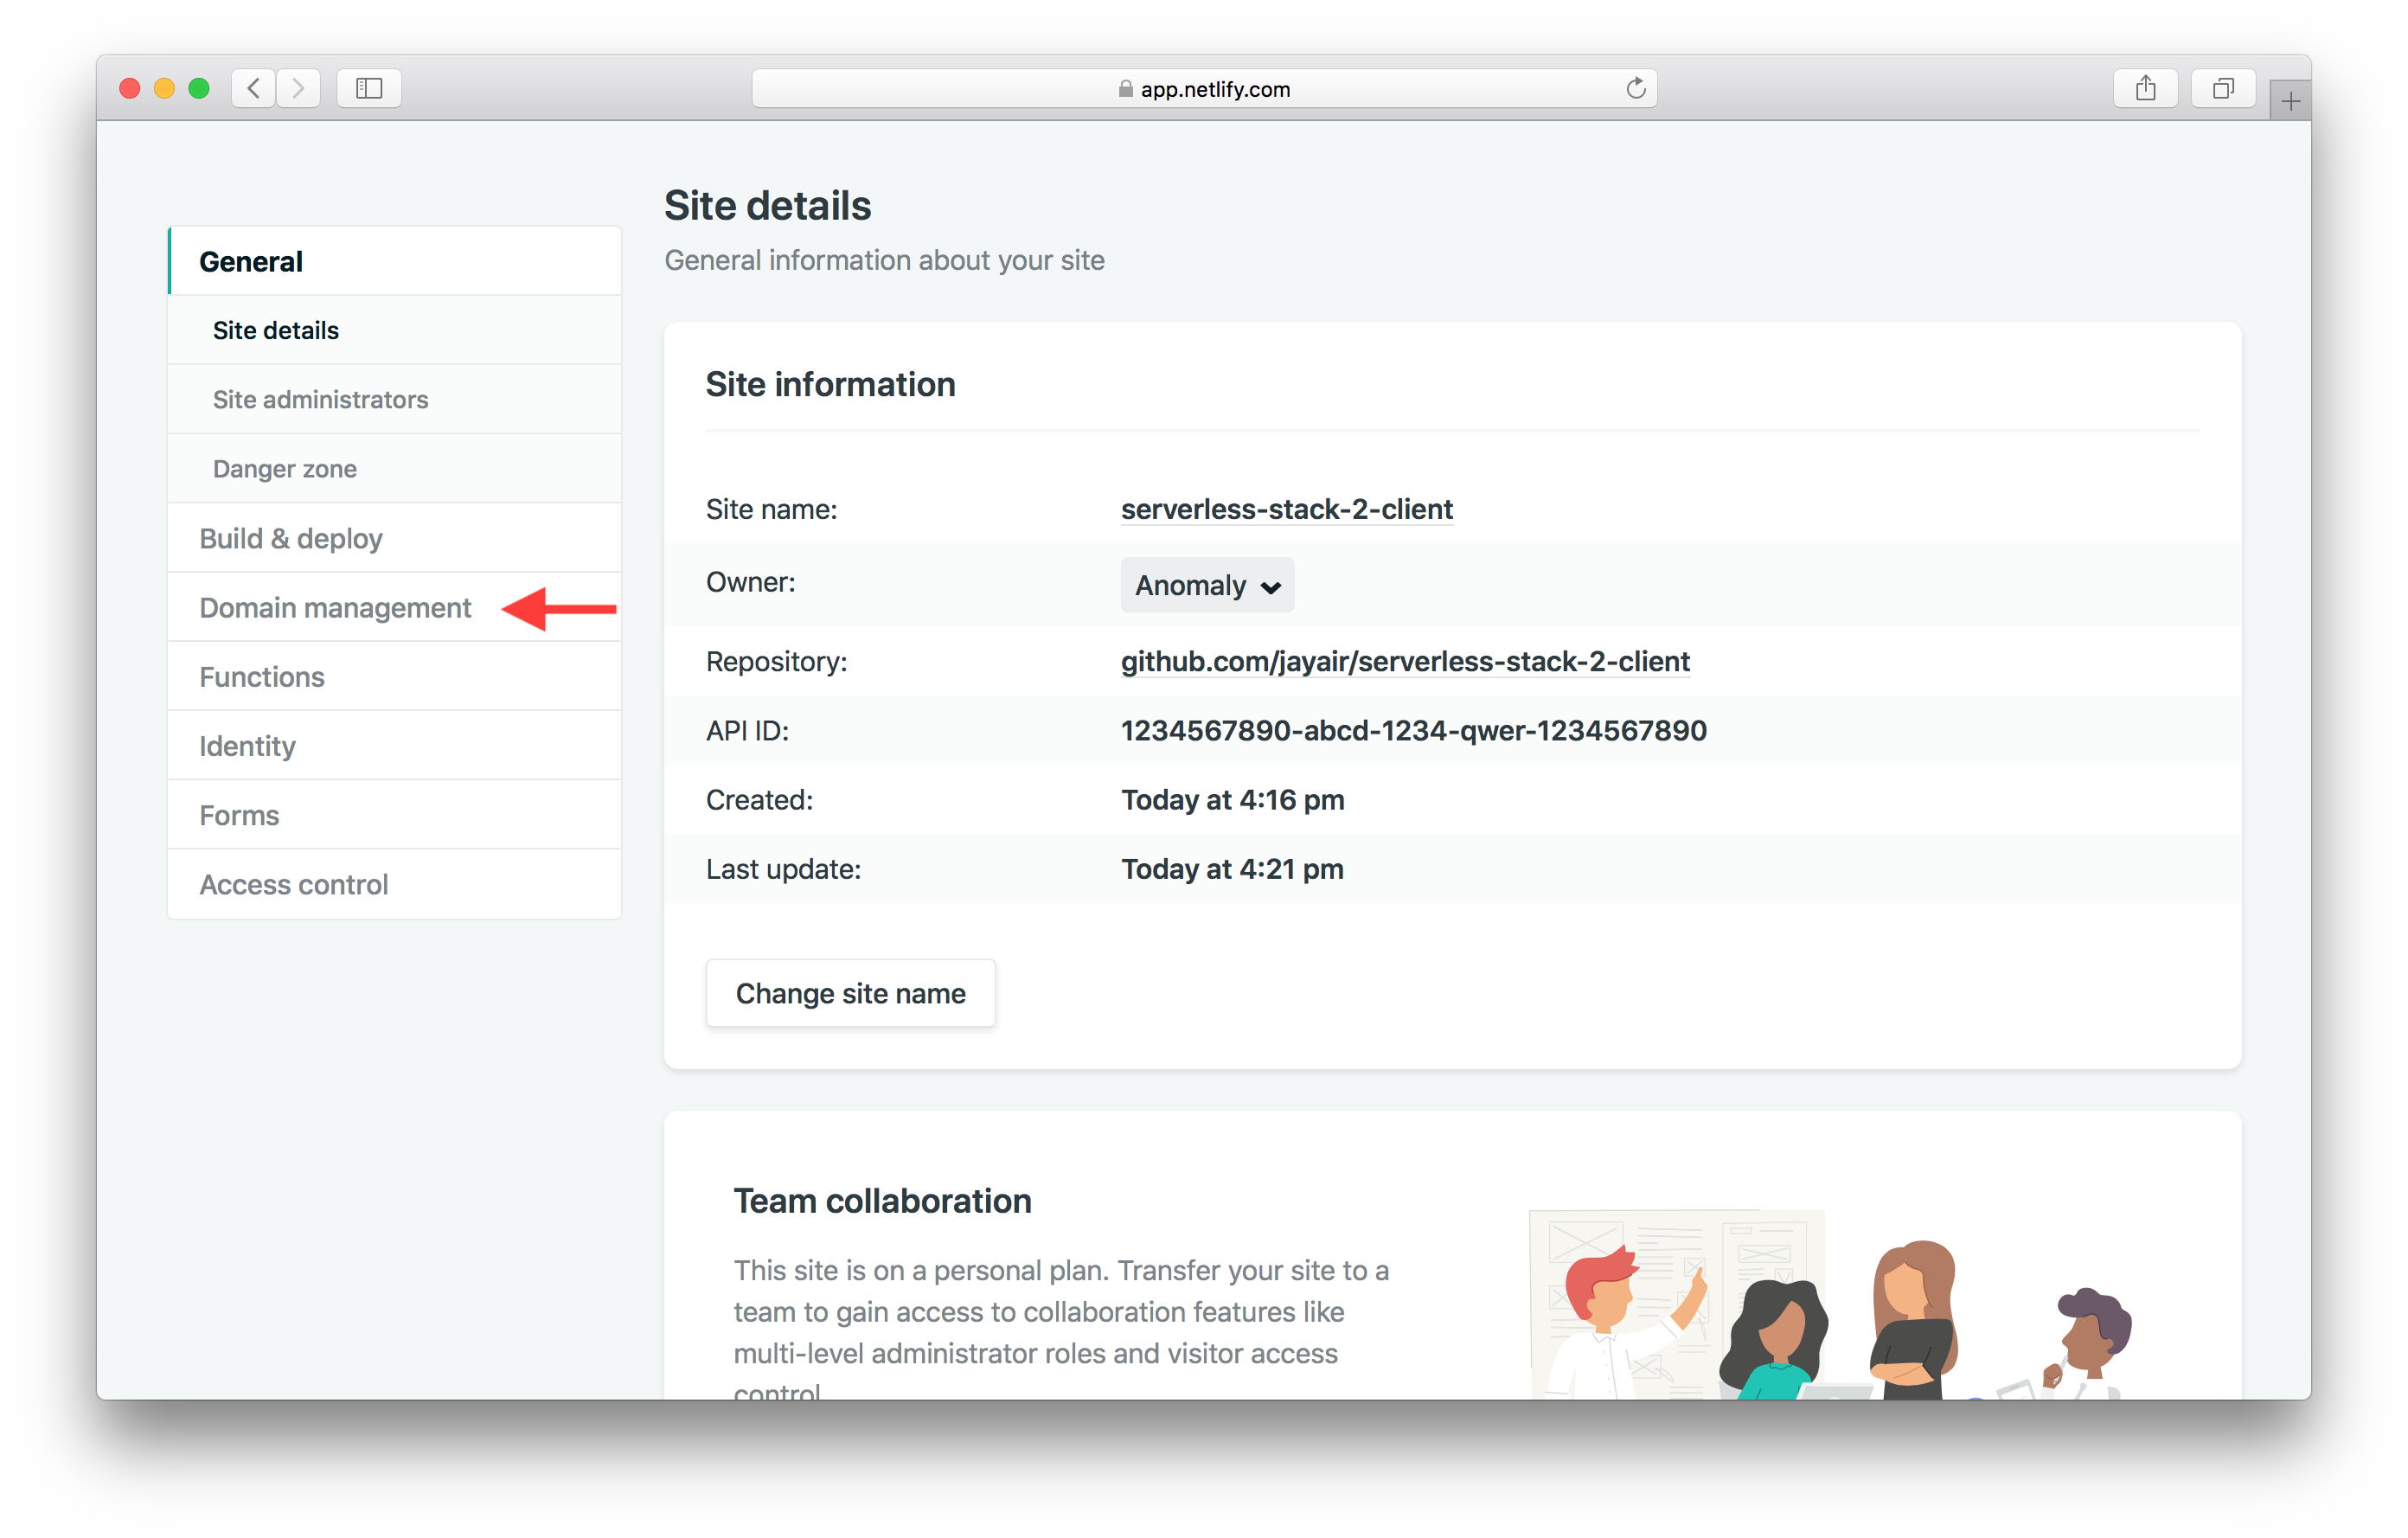Go to Danger zone sub-item
The image size is (2408, 1538).
(x=285, y=469)
